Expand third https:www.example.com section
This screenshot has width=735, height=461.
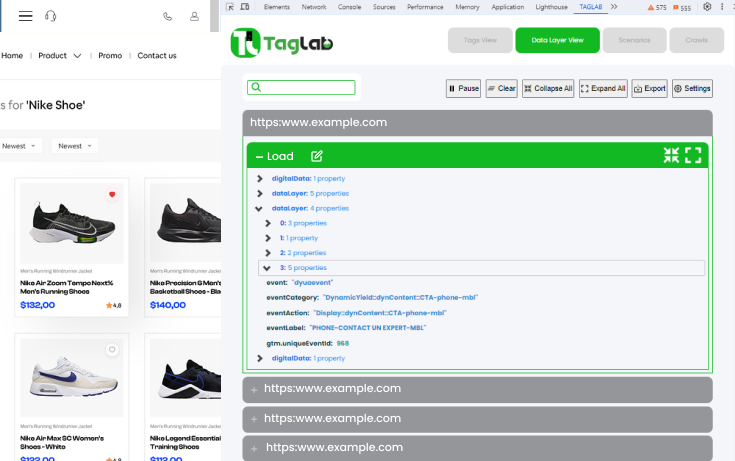coord(477,419)
